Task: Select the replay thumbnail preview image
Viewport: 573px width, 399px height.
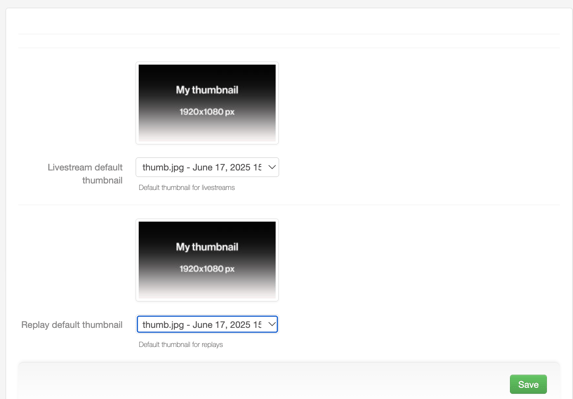Action: click(x=207, y=260)
